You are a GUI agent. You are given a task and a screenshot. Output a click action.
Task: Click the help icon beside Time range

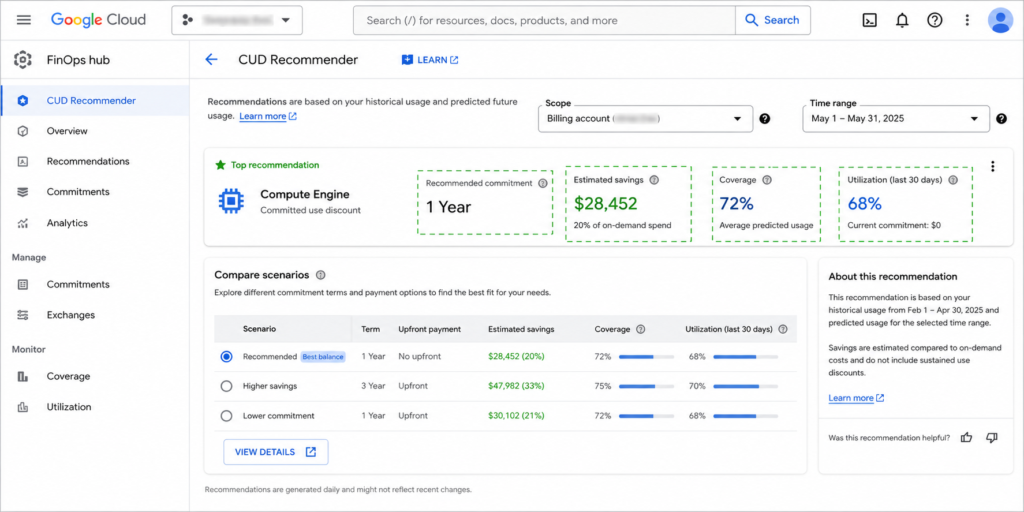(x=1002, y=119)
